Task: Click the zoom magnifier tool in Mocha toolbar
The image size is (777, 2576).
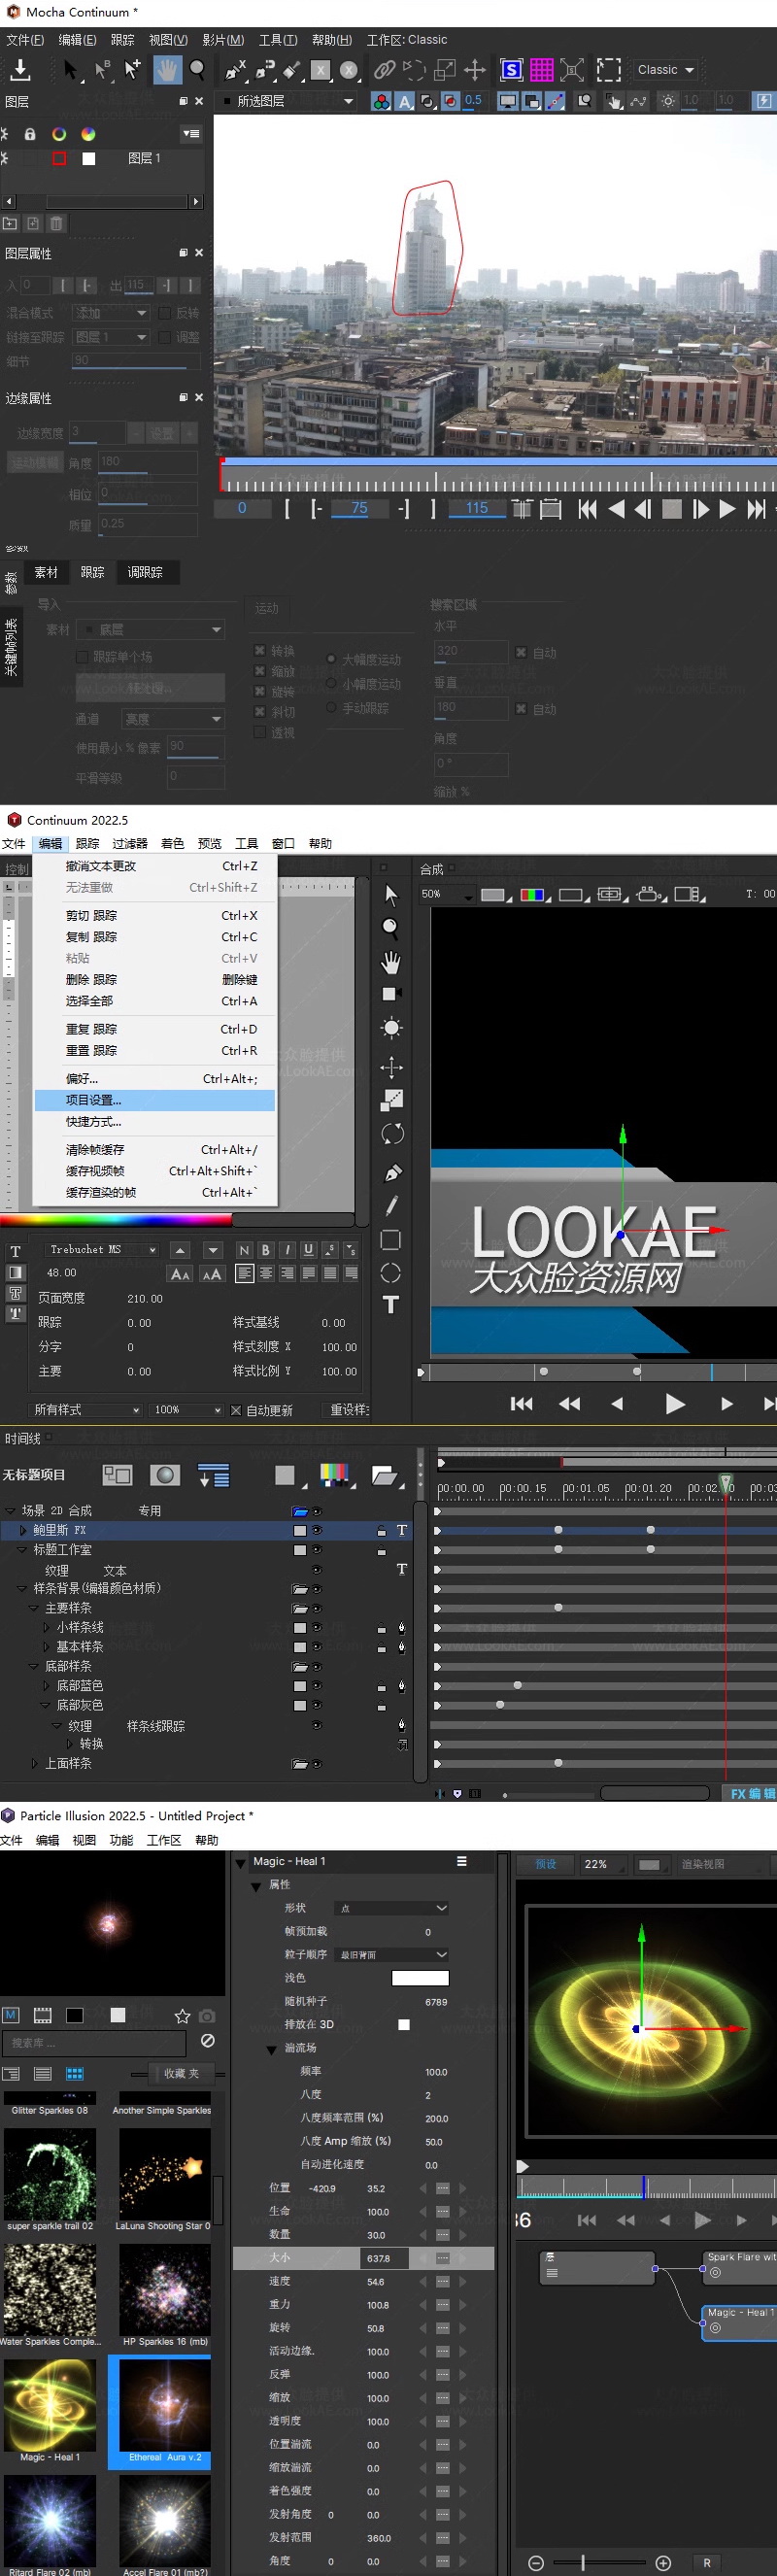Action: tap(198, 70)
